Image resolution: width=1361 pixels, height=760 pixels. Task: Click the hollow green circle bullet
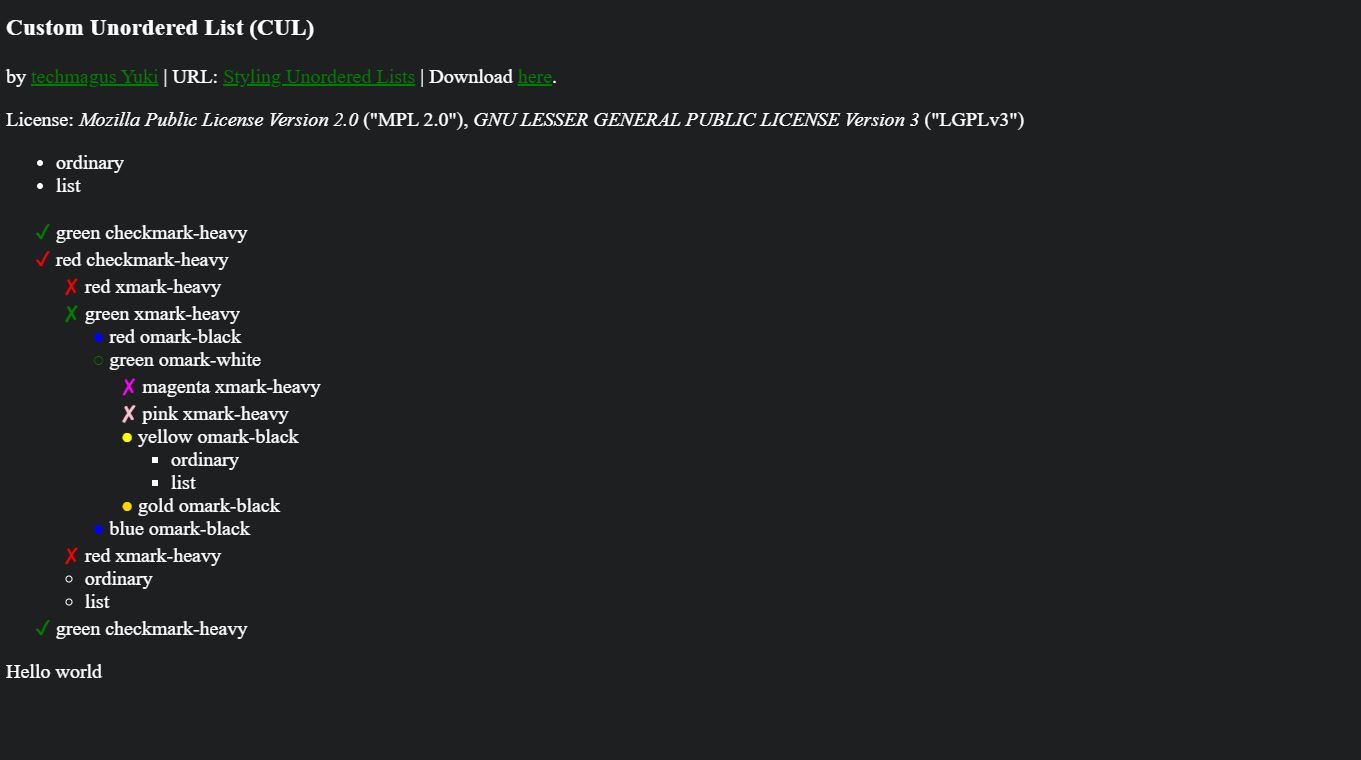pos(98,361)
